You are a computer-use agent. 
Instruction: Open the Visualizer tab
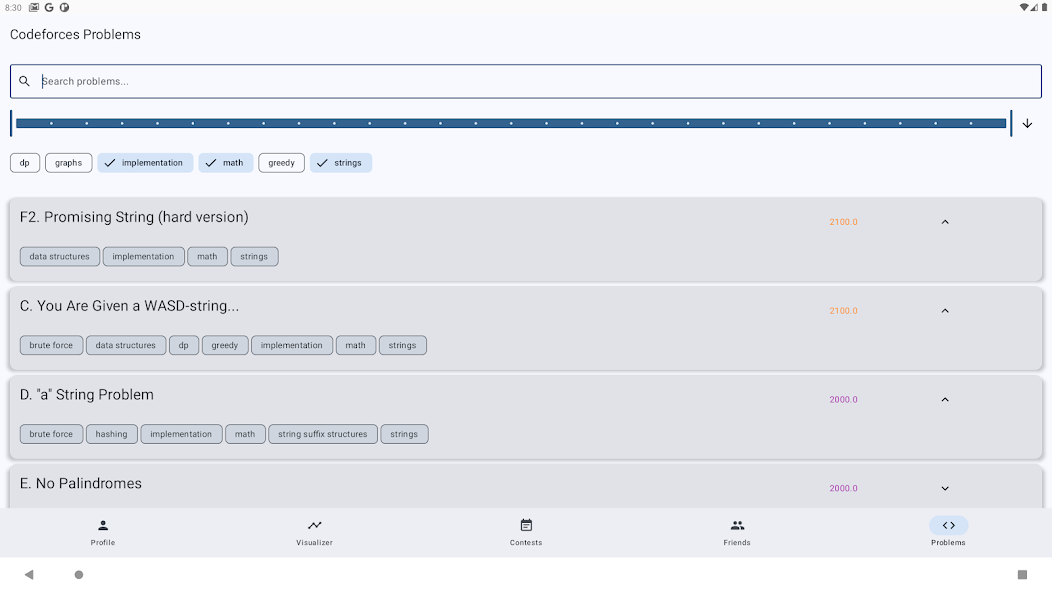pos(315,532)
